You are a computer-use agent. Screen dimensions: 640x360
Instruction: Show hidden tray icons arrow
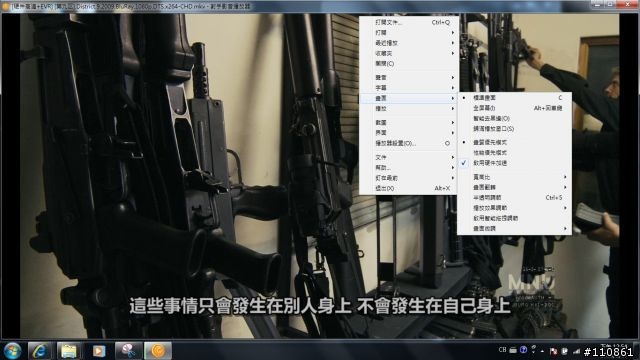[542, 351]
